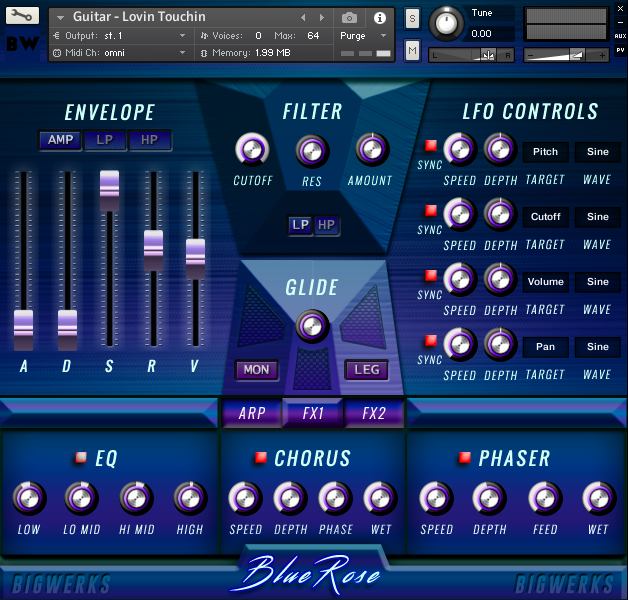This screenshot has width=628, height=600.
Task: Go to previous preset arrow
Action: tap(303, 18)
